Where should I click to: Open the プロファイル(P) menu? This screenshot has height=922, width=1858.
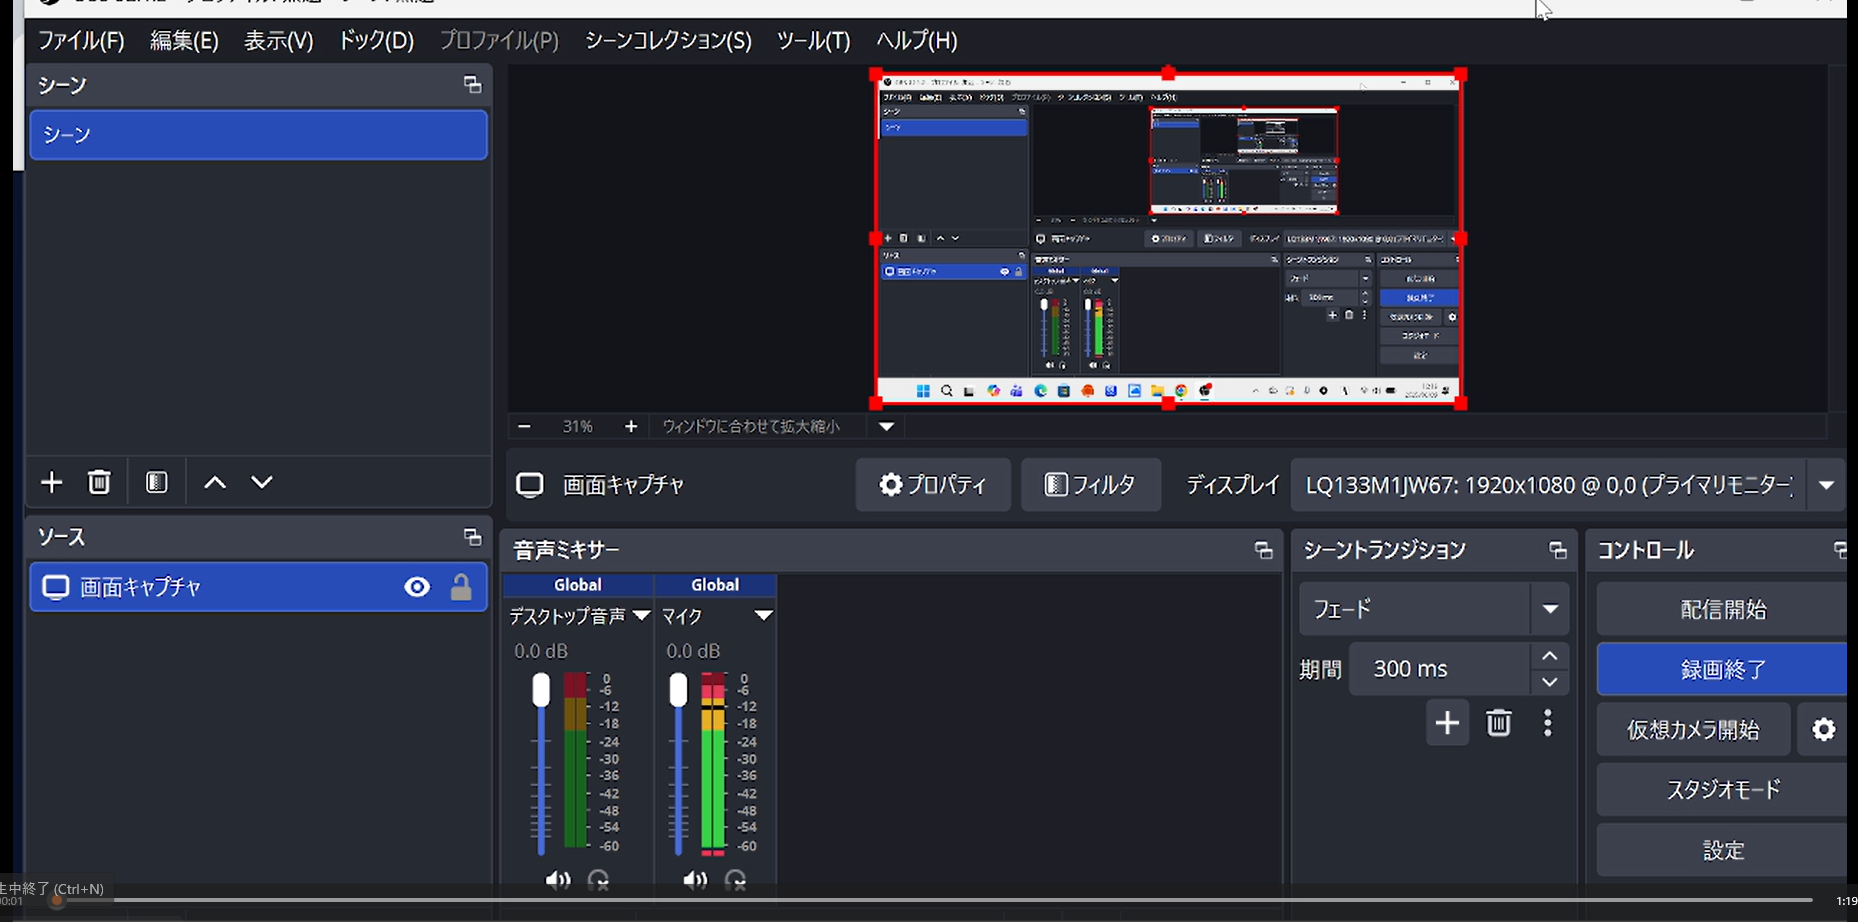click(499, 40)
